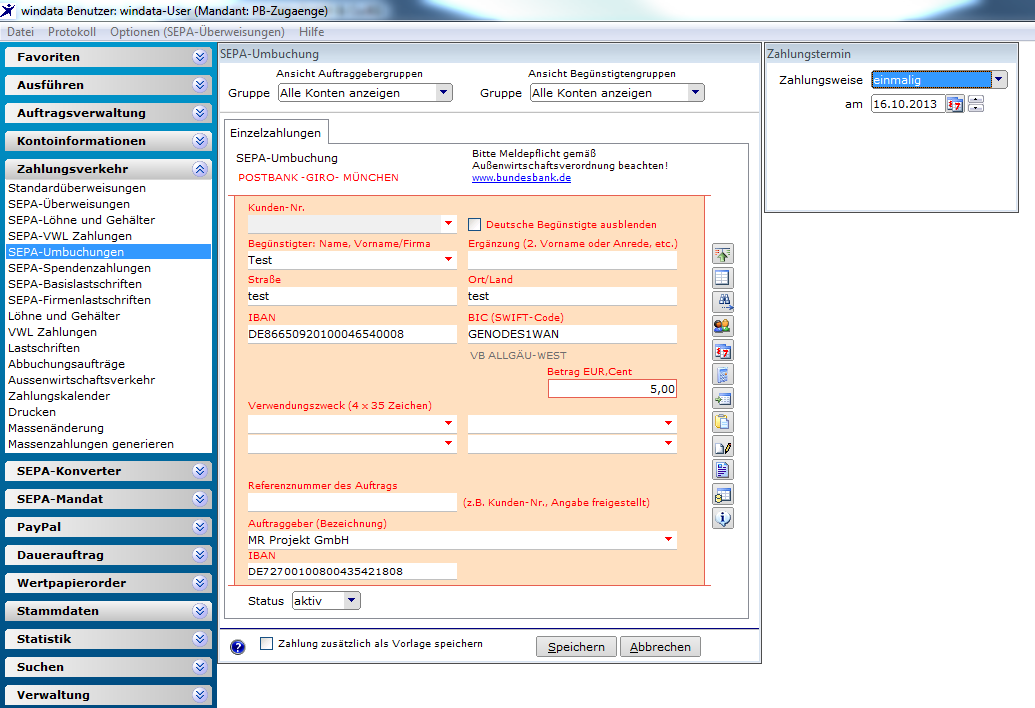Expand the Kunden-Nr. dropdown arrow

(x=448, y=224)
